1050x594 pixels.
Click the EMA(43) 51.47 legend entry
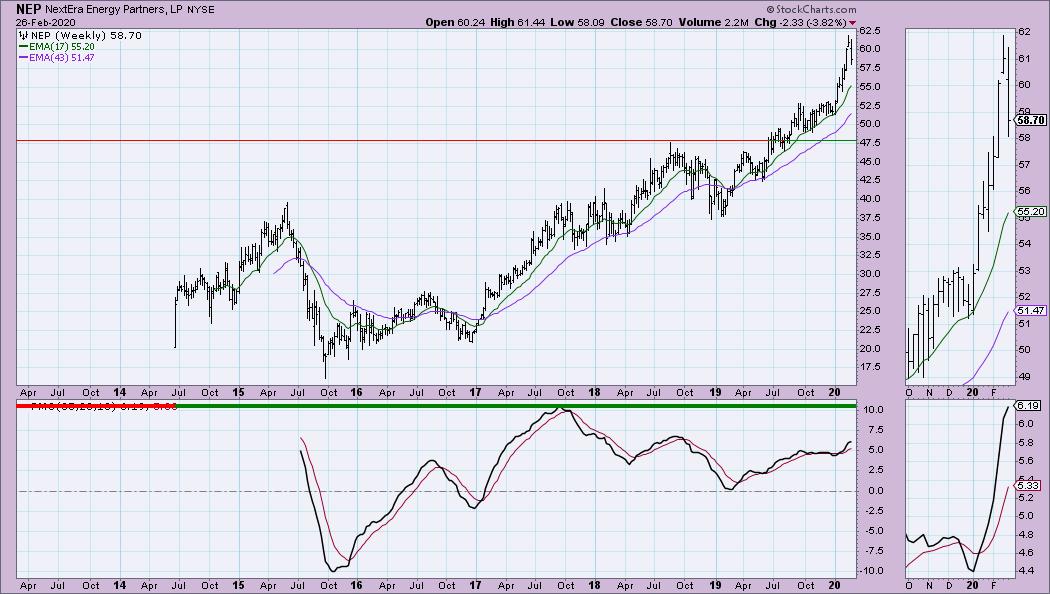pos(57,58)
